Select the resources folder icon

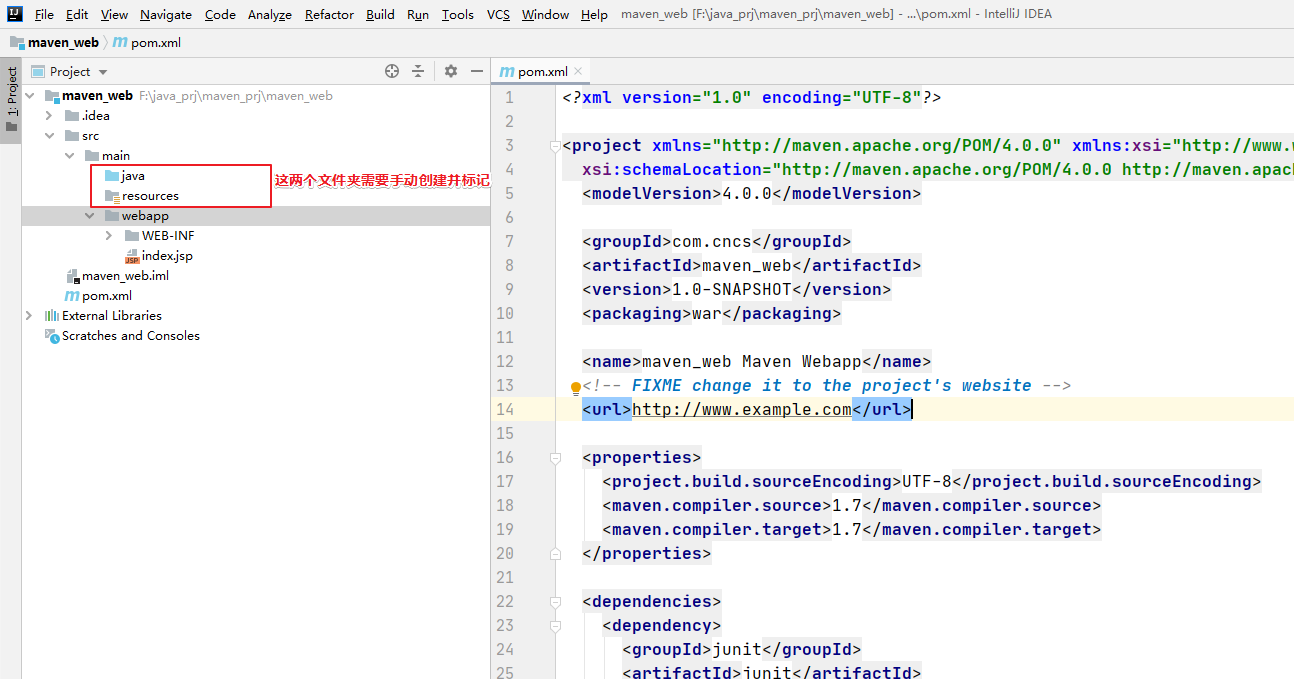111,196
